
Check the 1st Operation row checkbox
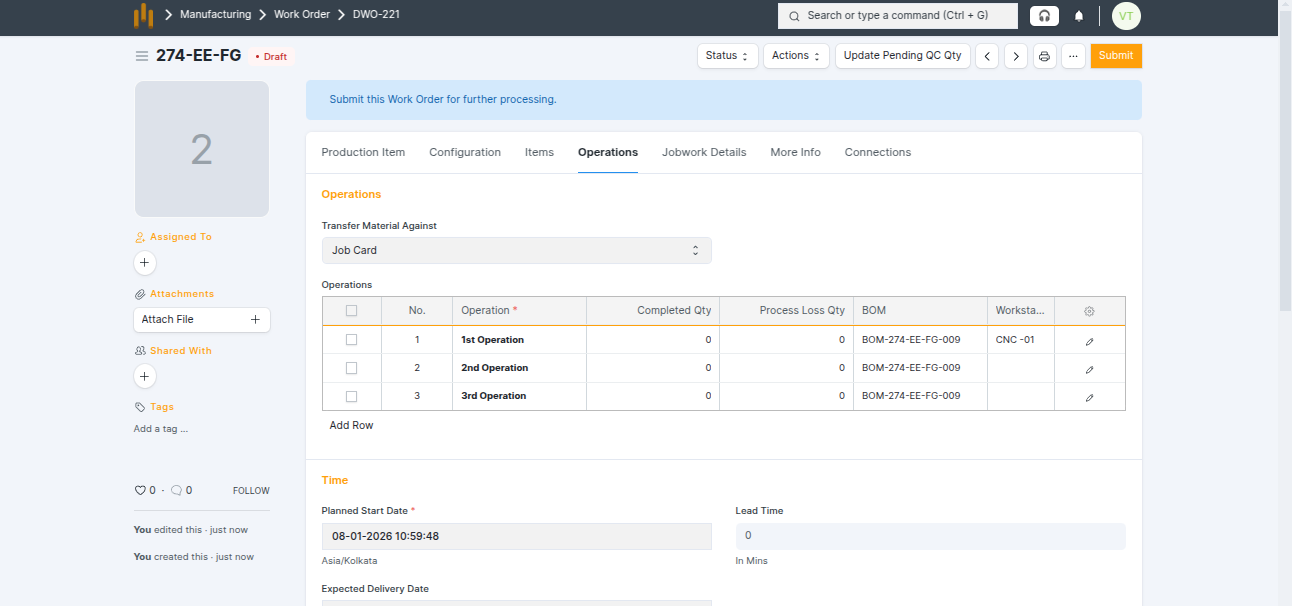point(351,340)
